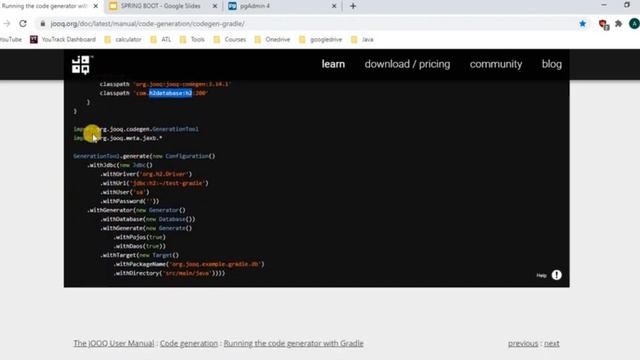
Task: Click the .withPackageName code line
Action: [x=189, y=264]
